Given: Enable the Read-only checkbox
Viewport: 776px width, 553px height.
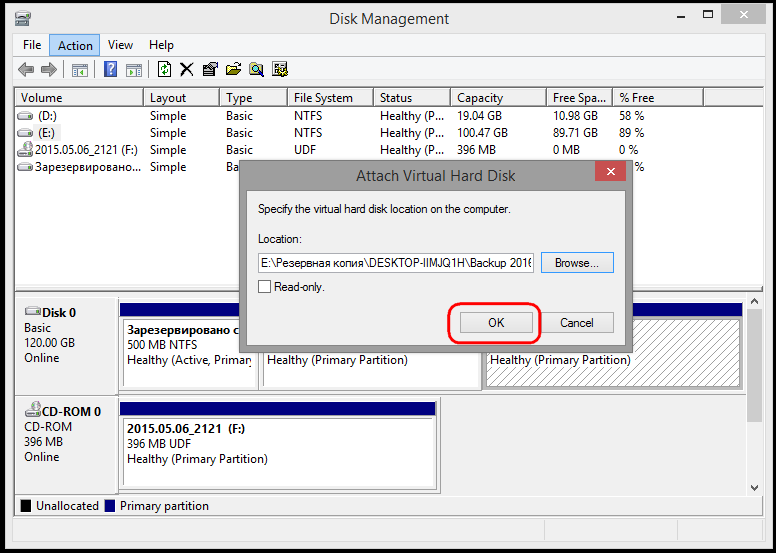Looking at the screenshot, I should pos(265,287).
